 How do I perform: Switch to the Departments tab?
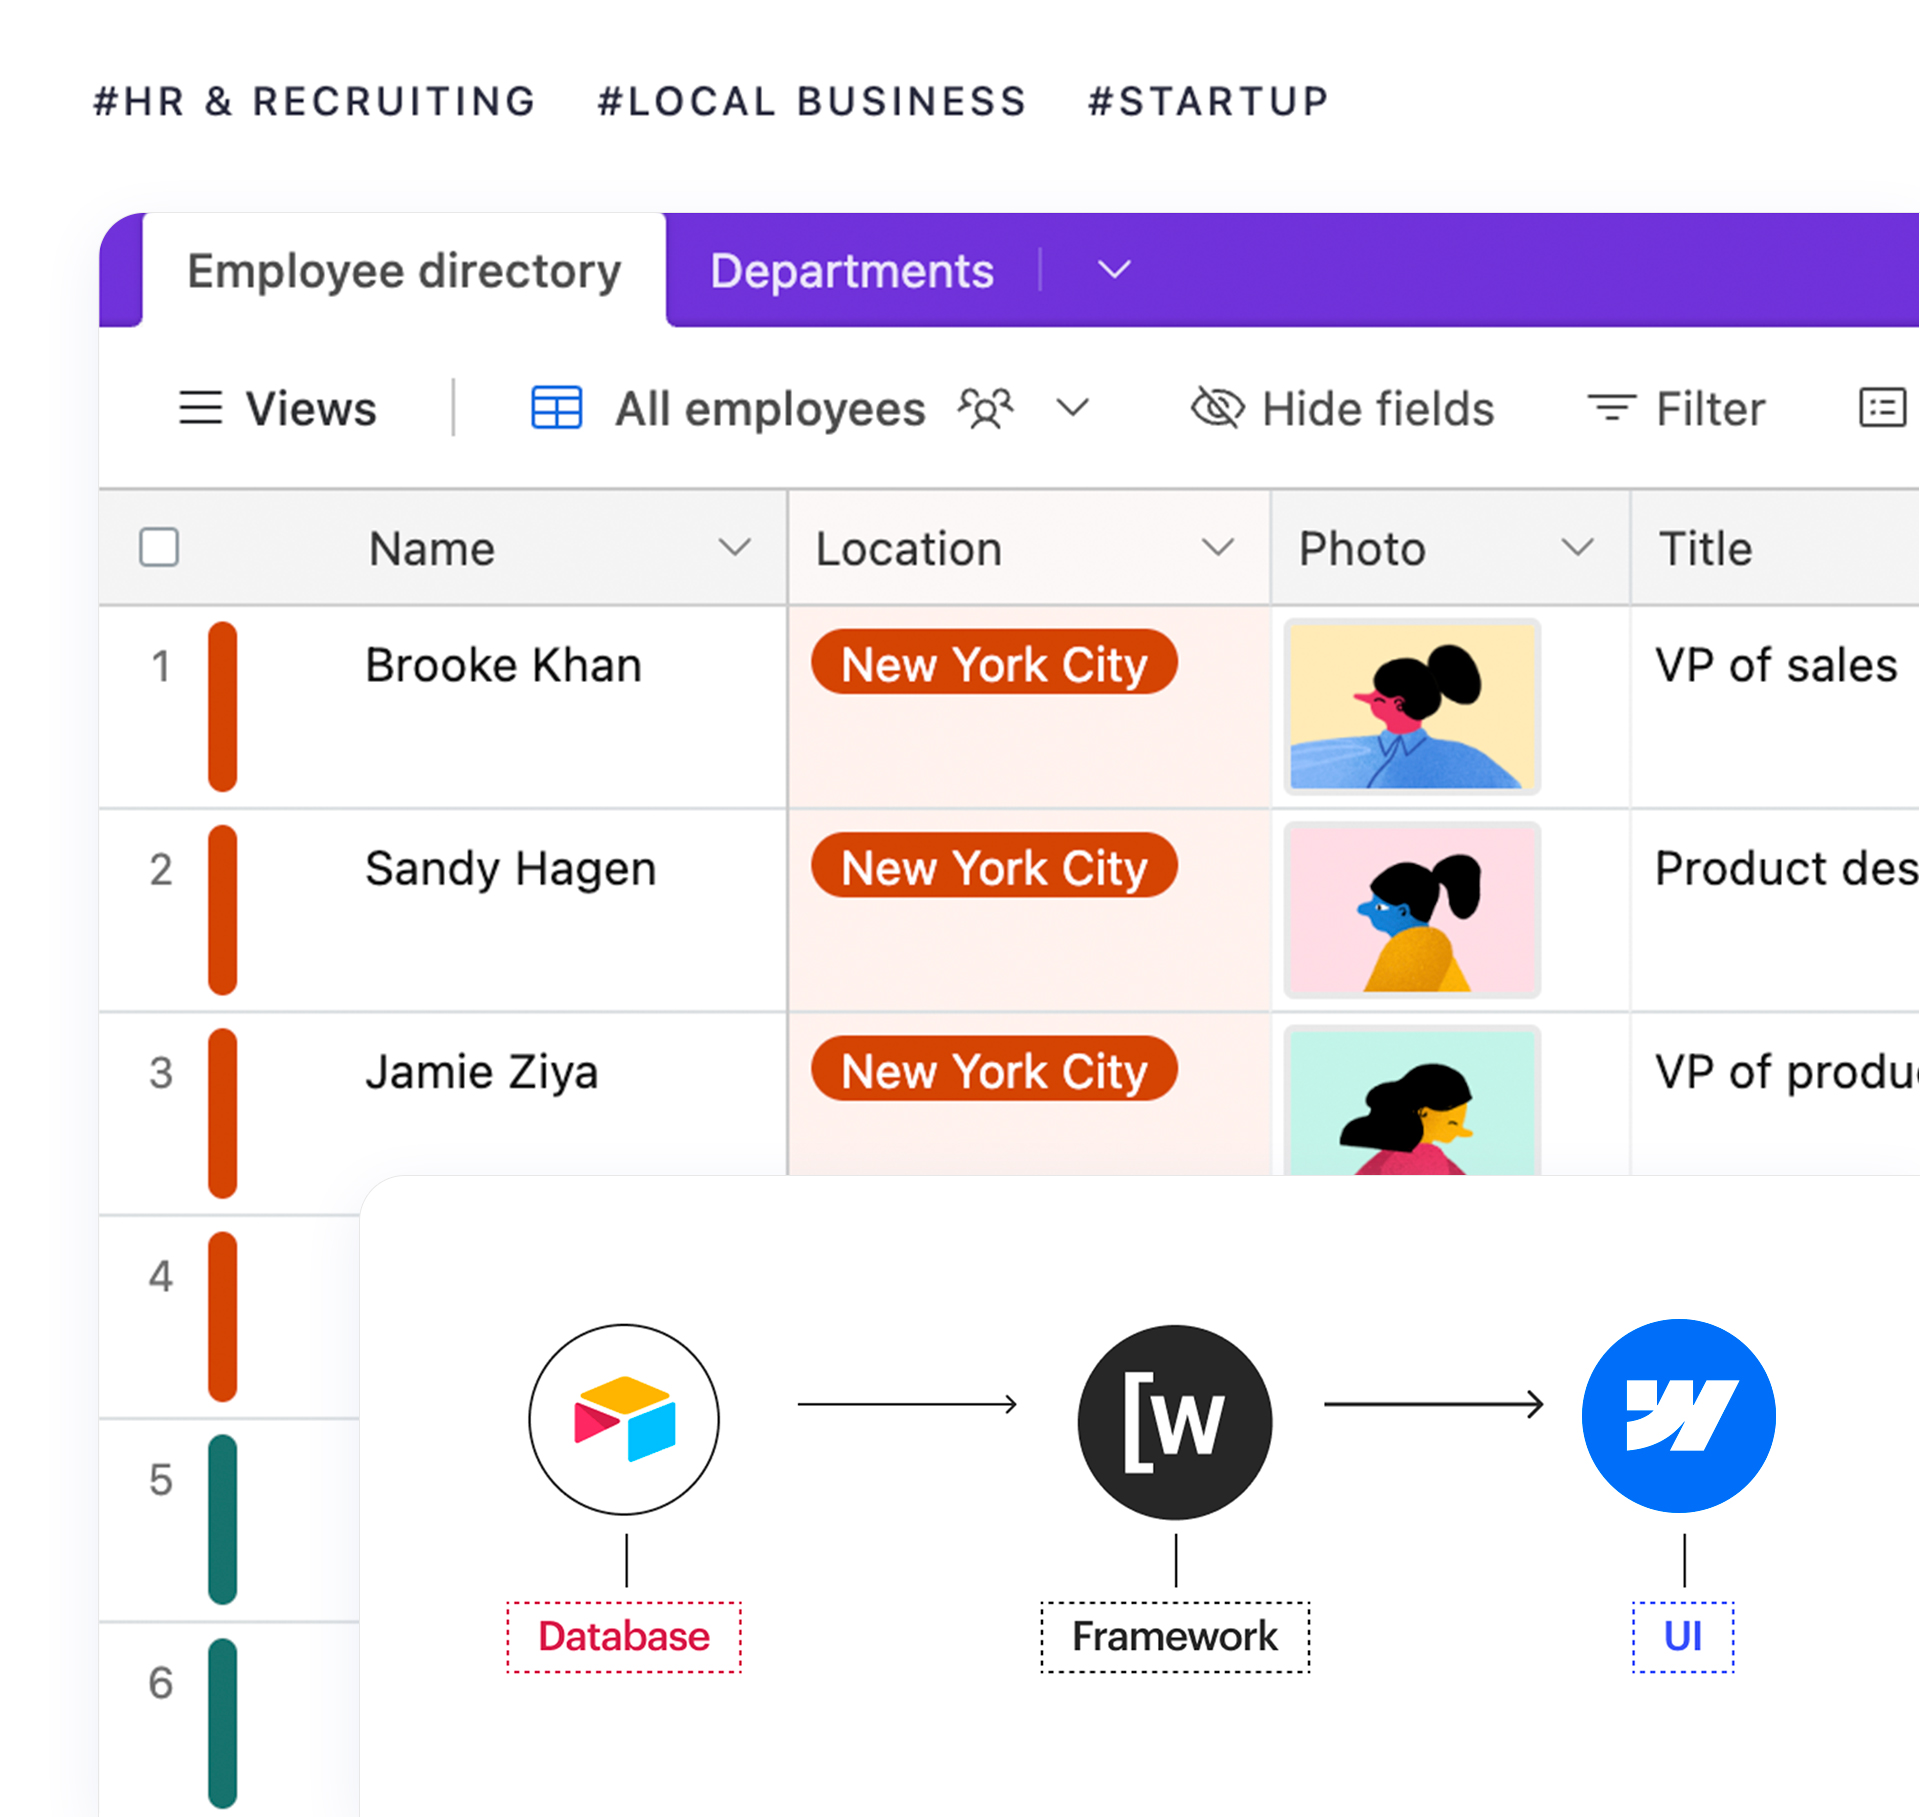[852, 271]
